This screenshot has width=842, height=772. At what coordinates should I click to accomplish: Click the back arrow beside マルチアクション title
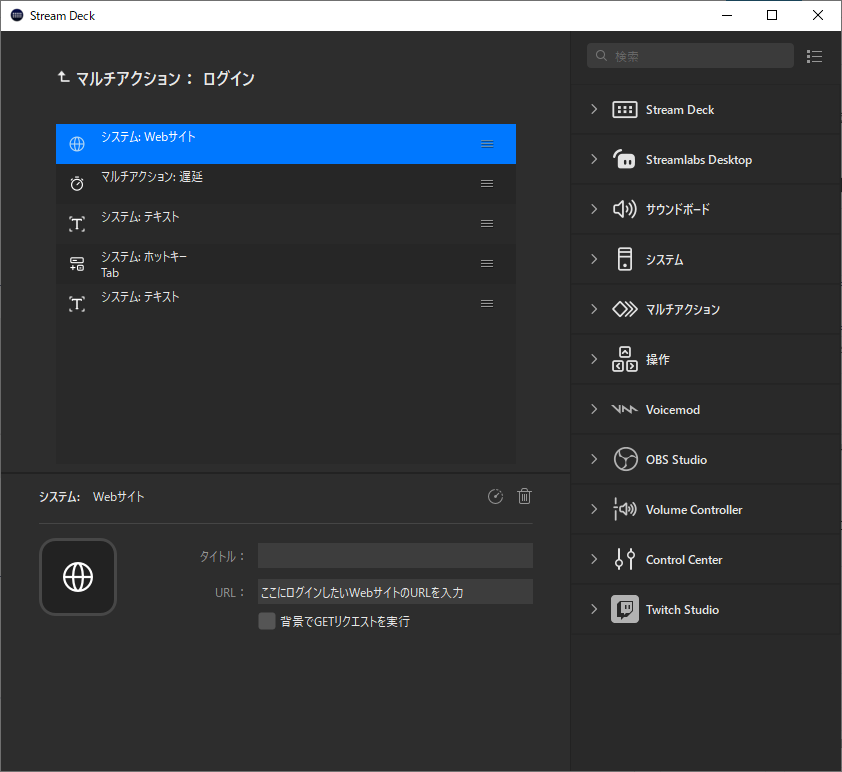pos(63,77)
